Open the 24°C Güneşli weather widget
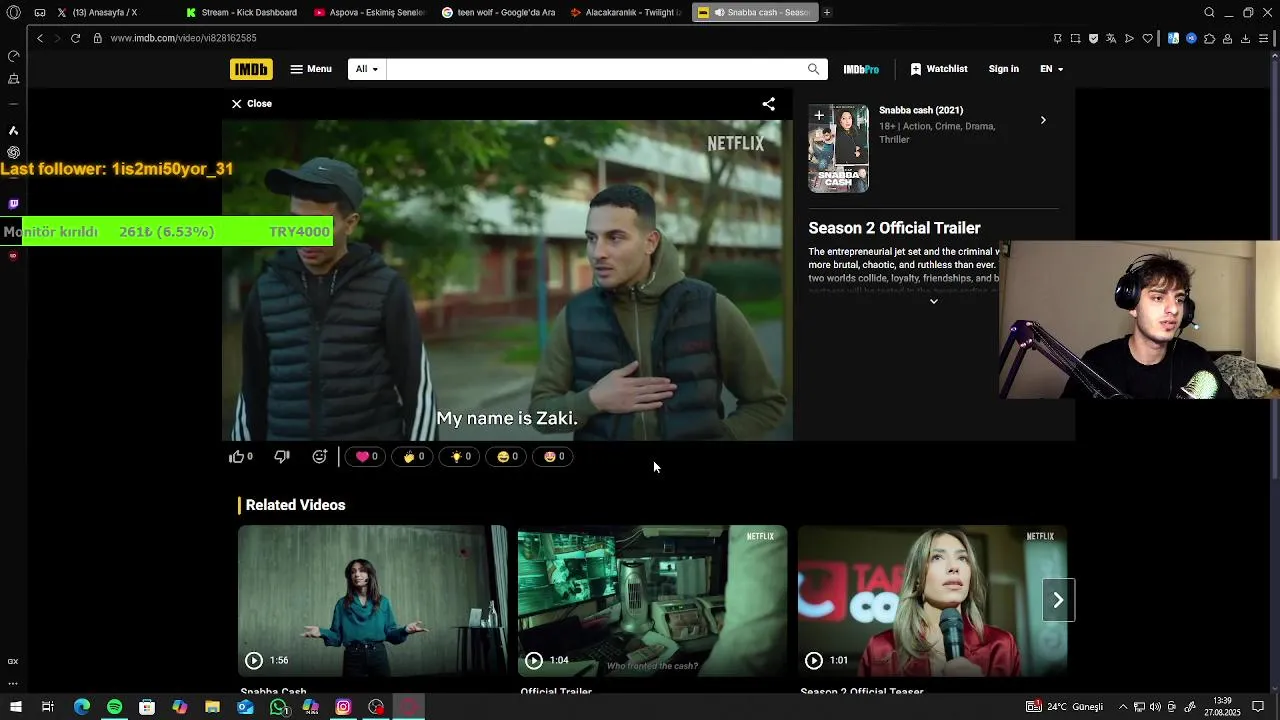Screen dimensions: 1280x720 point(1064,707)
